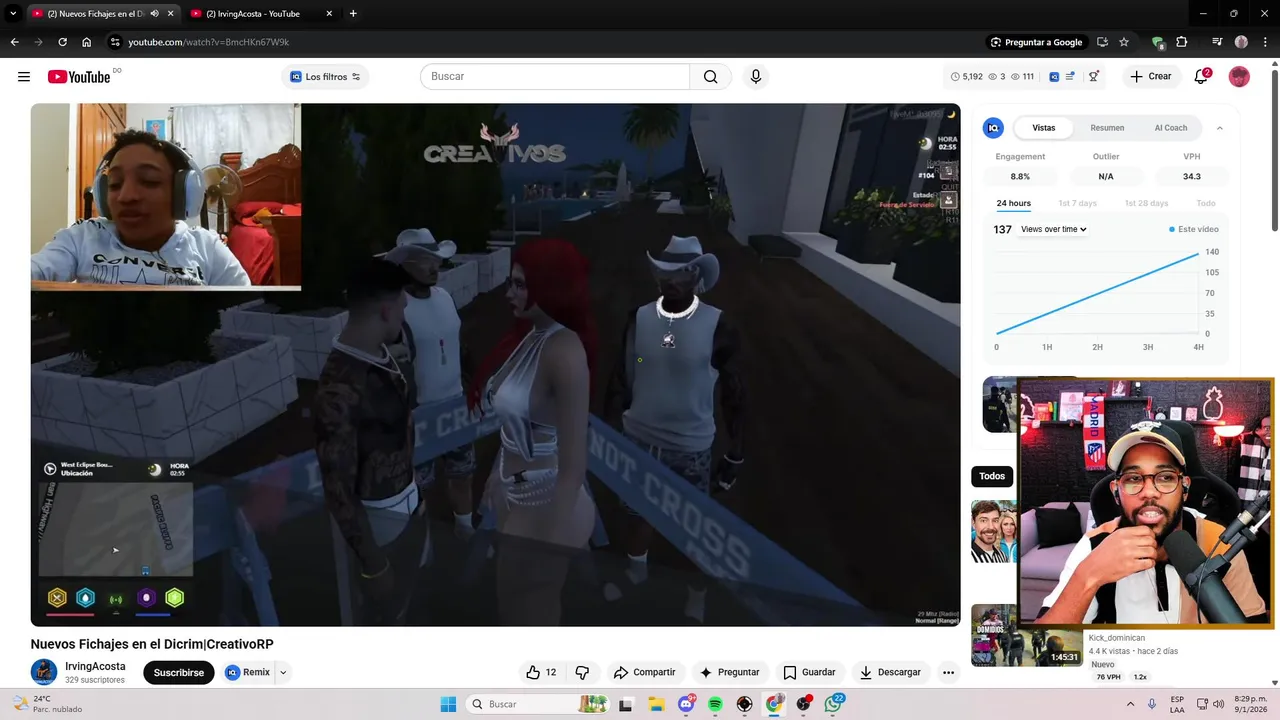Viewport: 1280px width, 720px height.
Task: Click Preguntar a Google in address bar
Action: (x=1035, y=42)
